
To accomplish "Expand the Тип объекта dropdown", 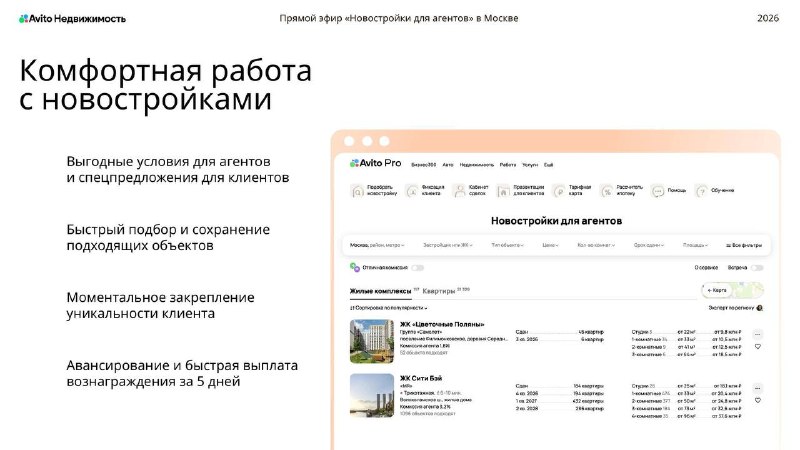I will coord(507,245).
